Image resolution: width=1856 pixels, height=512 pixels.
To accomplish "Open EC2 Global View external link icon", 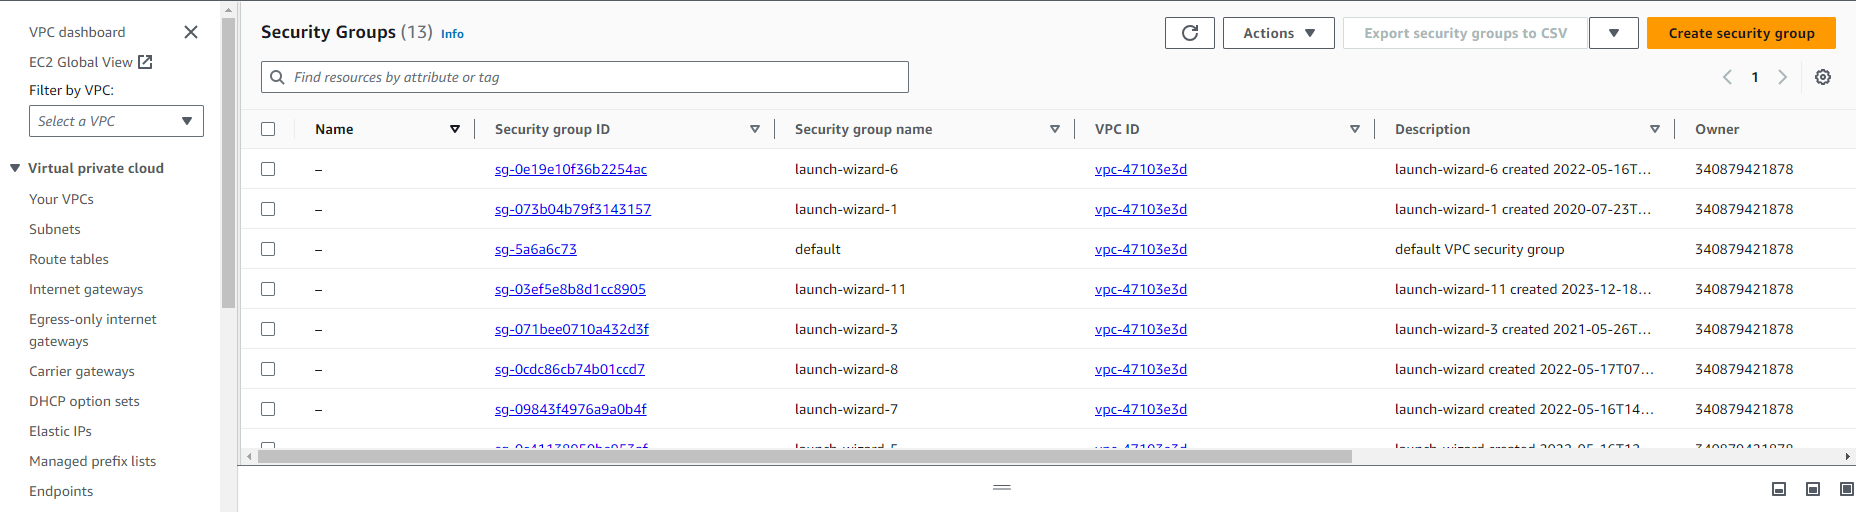I will pyautogui.click(x=145, y=62).
